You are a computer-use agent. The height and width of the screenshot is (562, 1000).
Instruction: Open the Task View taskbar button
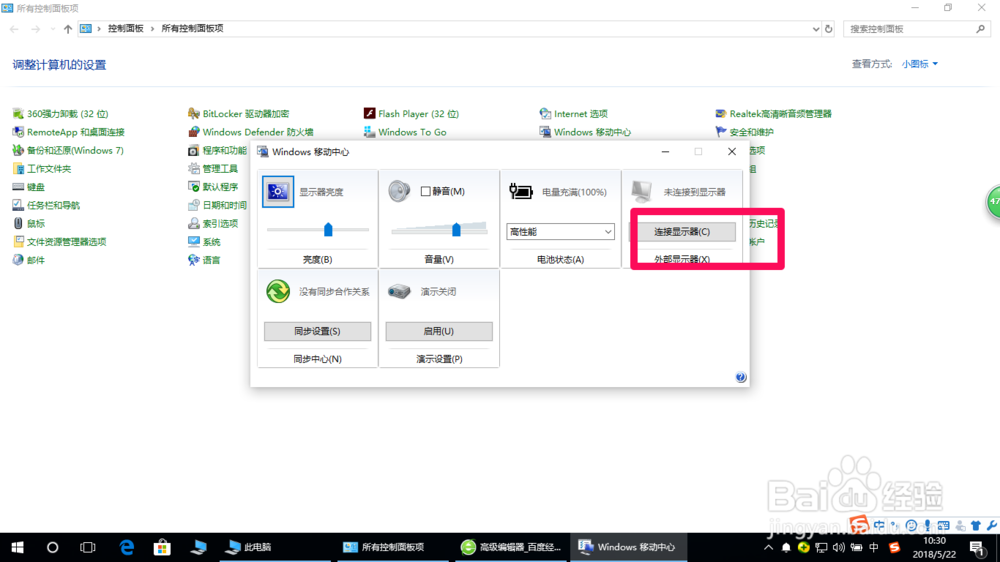click(x=87, y=547)
